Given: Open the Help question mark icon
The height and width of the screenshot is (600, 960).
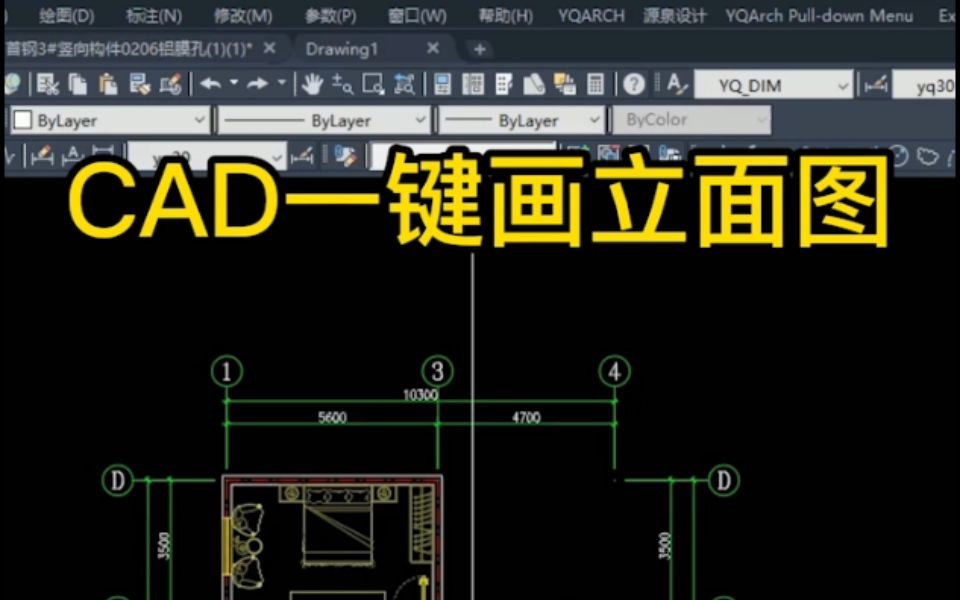Looking at the screenshot, I should [x=634, y=85].
